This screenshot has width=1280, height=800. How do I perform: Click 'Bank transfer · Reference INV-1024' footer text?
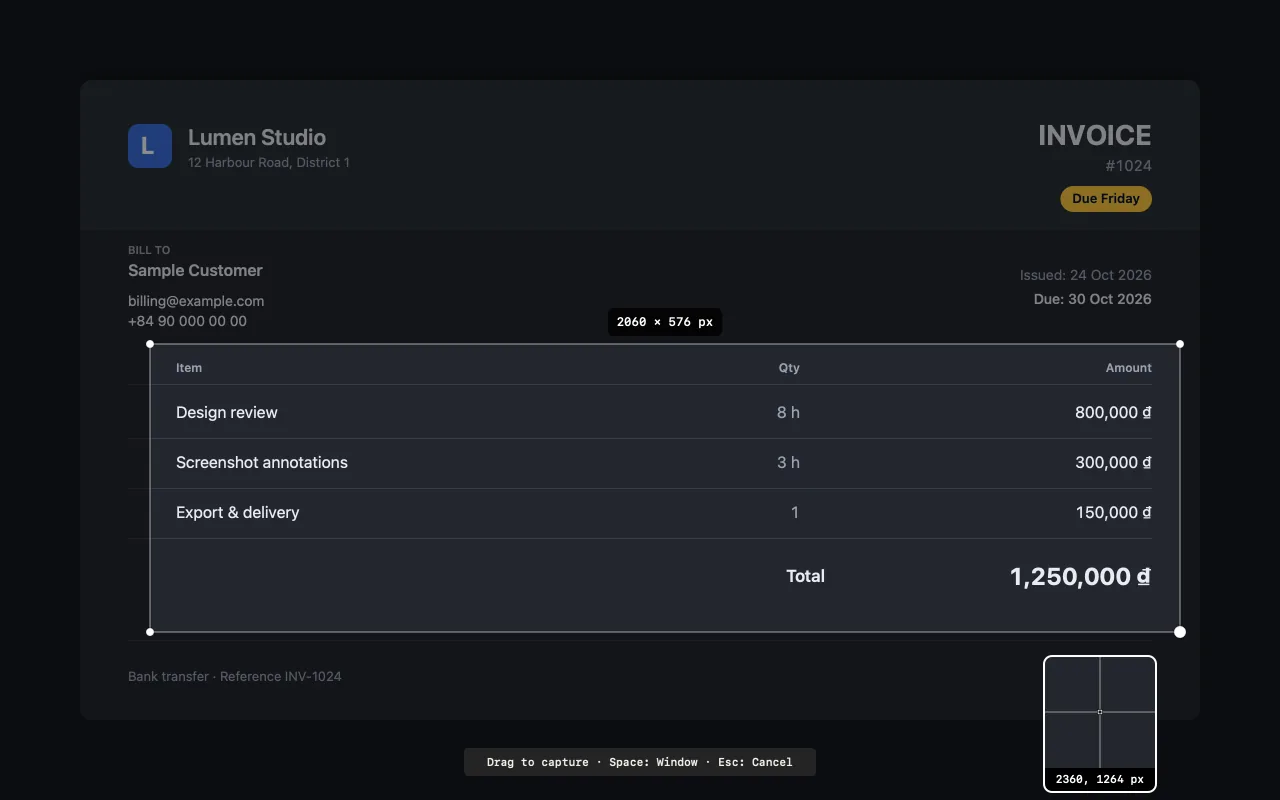235,677
